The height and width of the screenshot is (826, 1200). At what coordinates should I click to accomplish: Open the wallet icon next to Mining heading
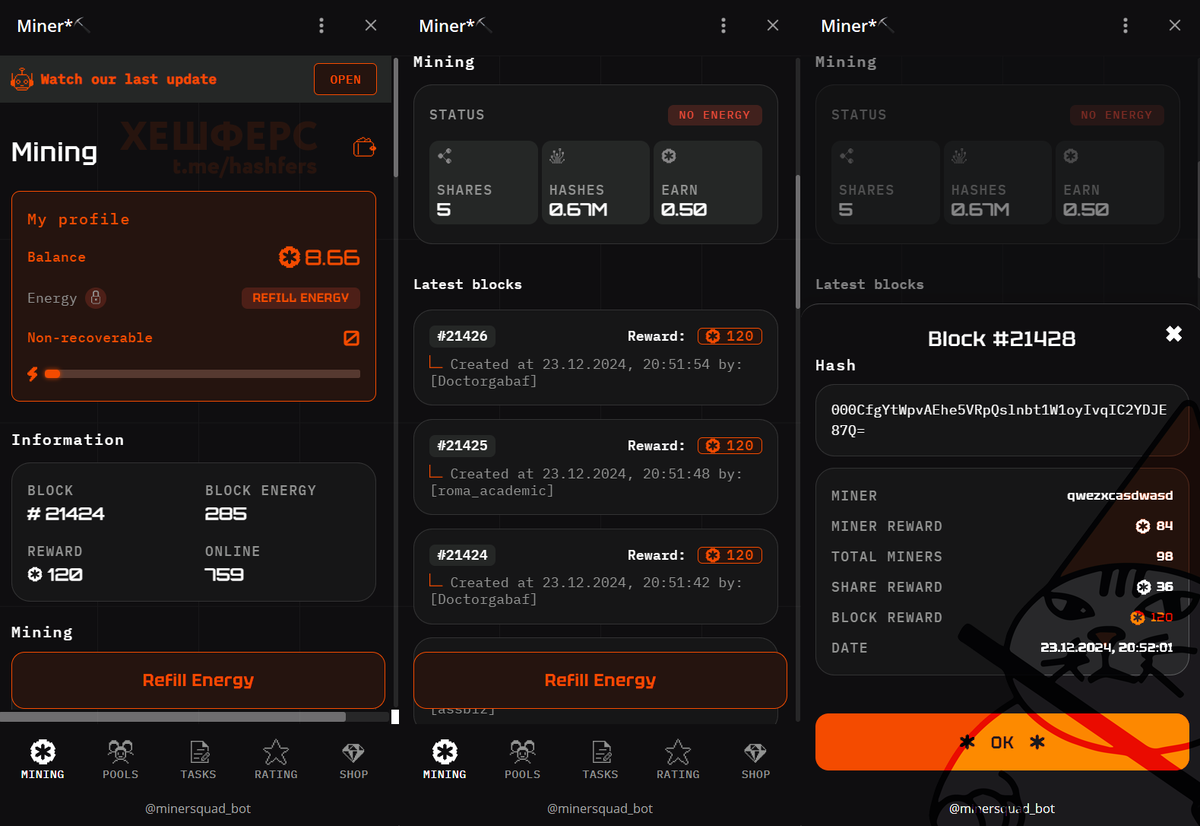pos(364,148)
